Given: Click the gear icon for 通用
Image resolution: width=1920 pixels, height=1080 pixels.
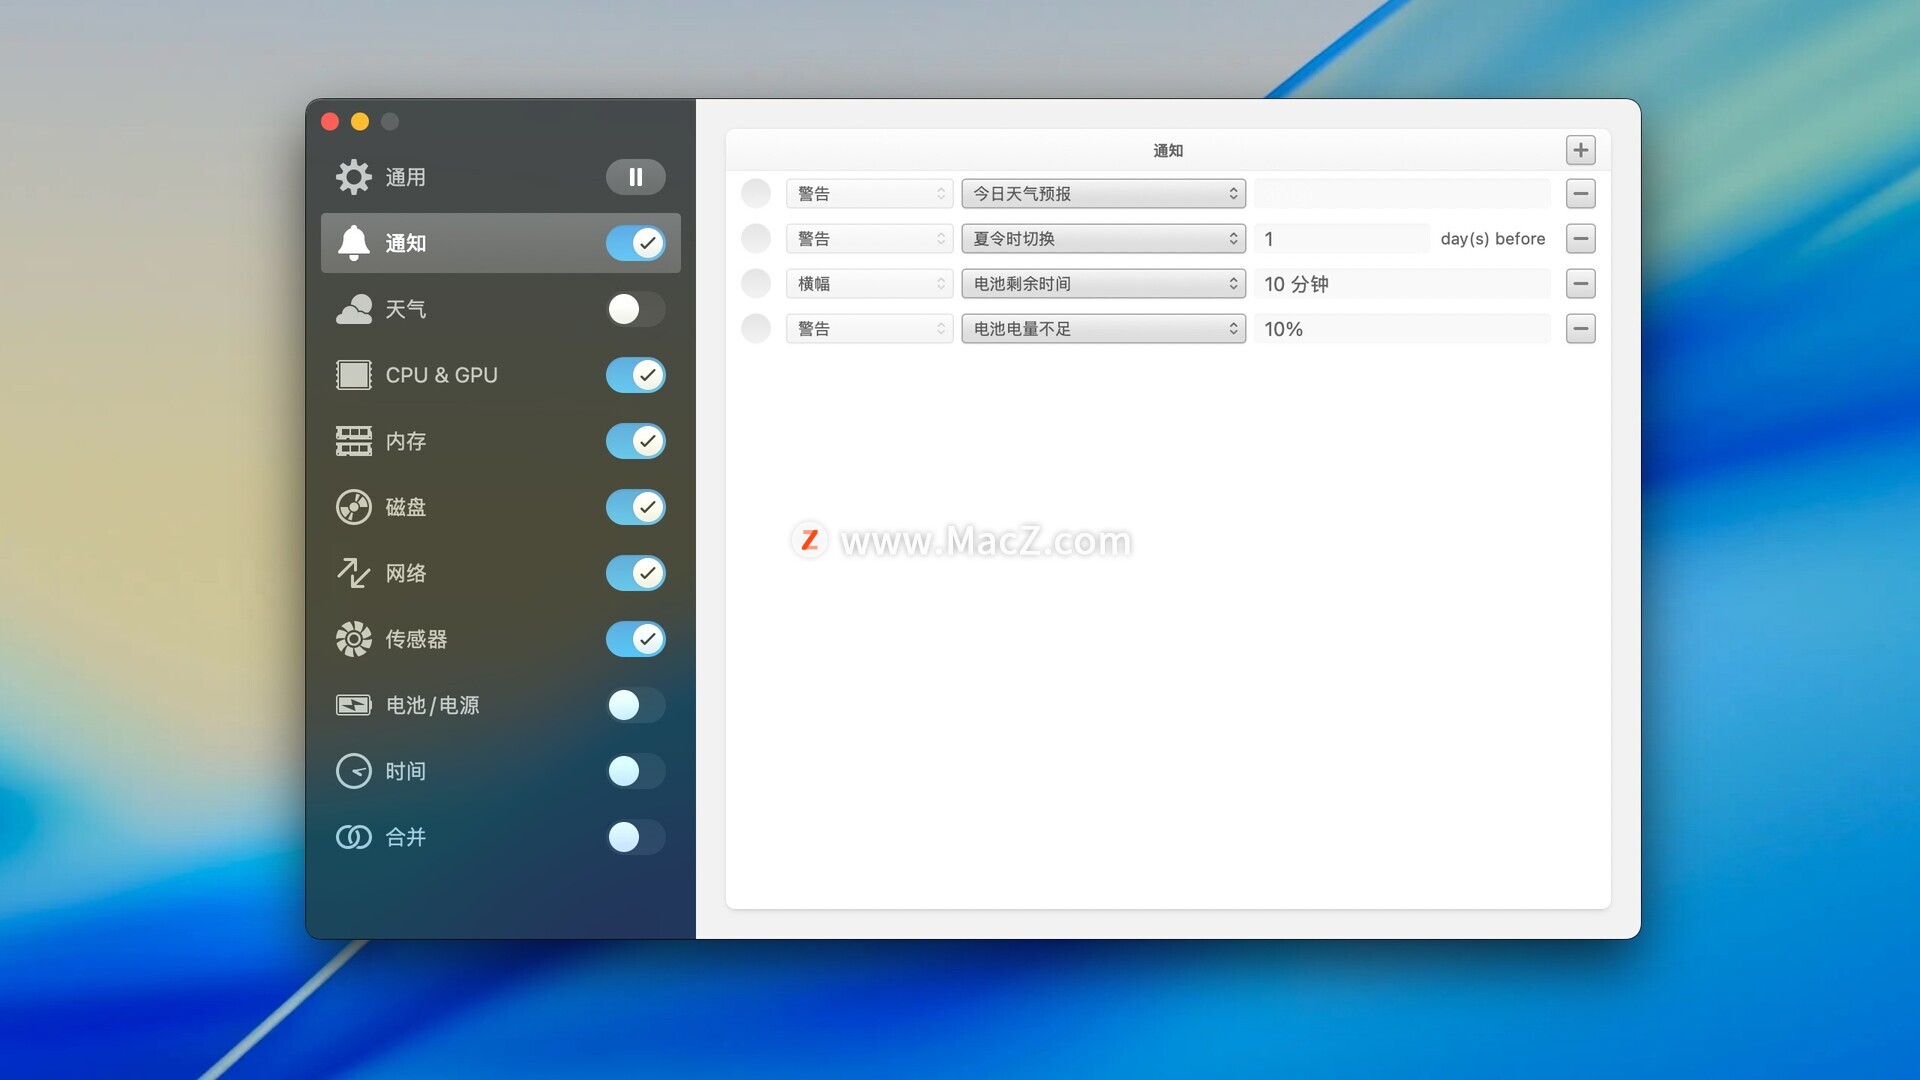Looking at the screenshot, I should click(353, 177).
